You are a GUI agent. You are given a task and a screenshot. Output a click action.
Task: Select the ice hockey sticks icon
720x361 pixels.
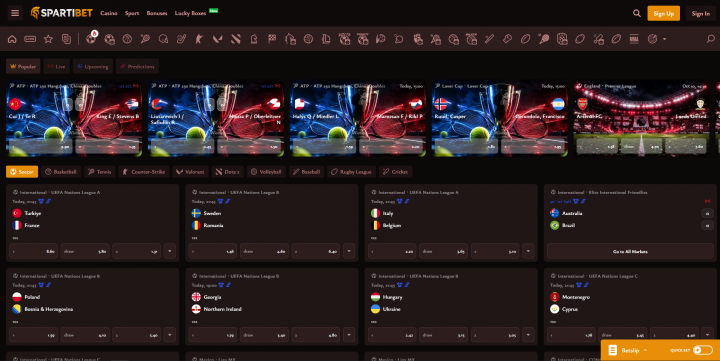coord(181,39)
